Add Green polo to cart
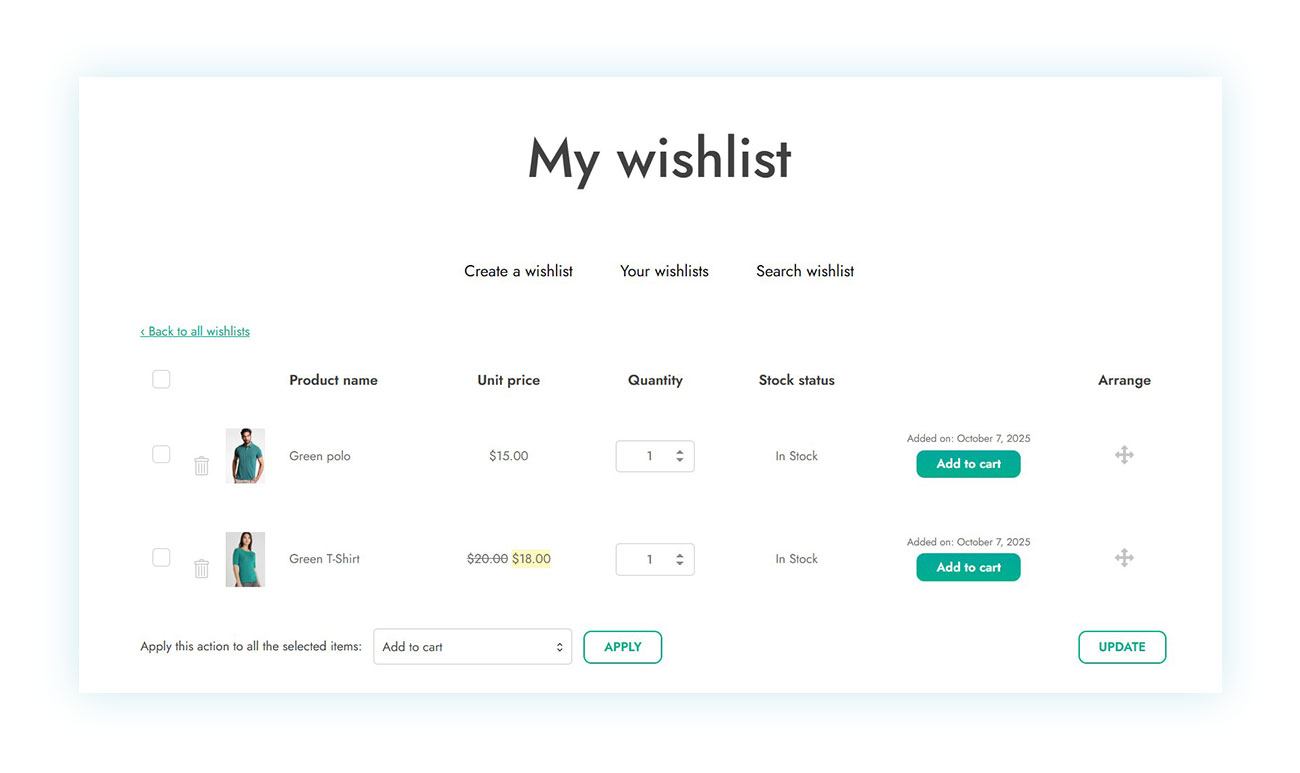This screenshot has height=773, width=1300. pyautogui.click(x=968, y=464)
